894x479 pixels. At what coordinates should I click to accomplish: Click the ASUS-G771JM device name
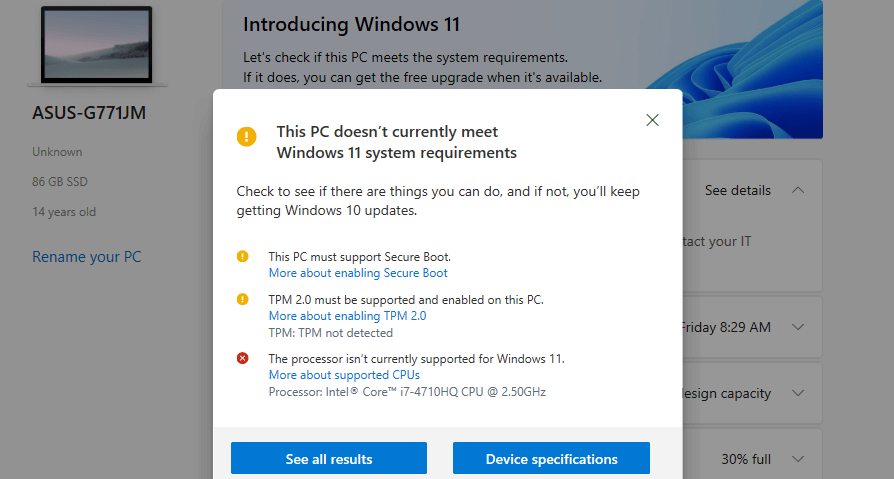(x=89, y=113)
